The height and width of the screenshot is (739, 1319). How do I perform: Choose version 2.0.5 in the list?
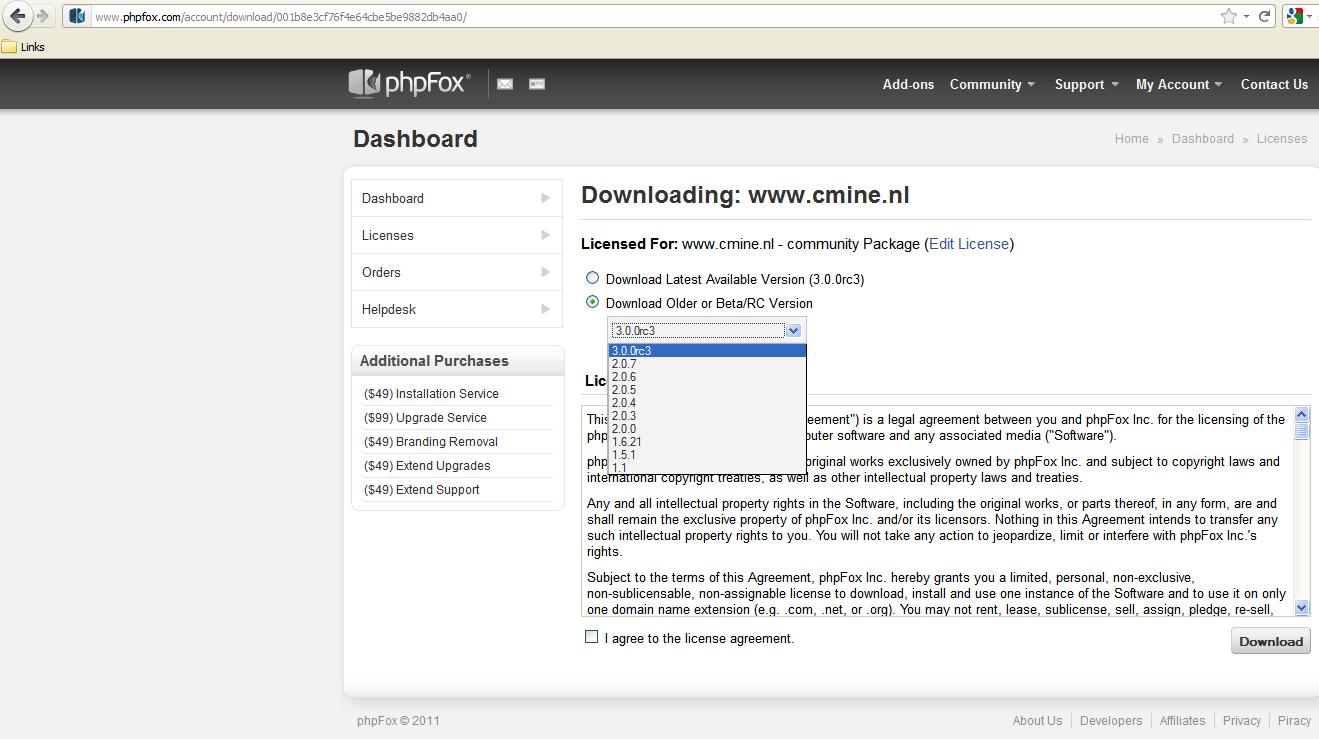[707, 390]
